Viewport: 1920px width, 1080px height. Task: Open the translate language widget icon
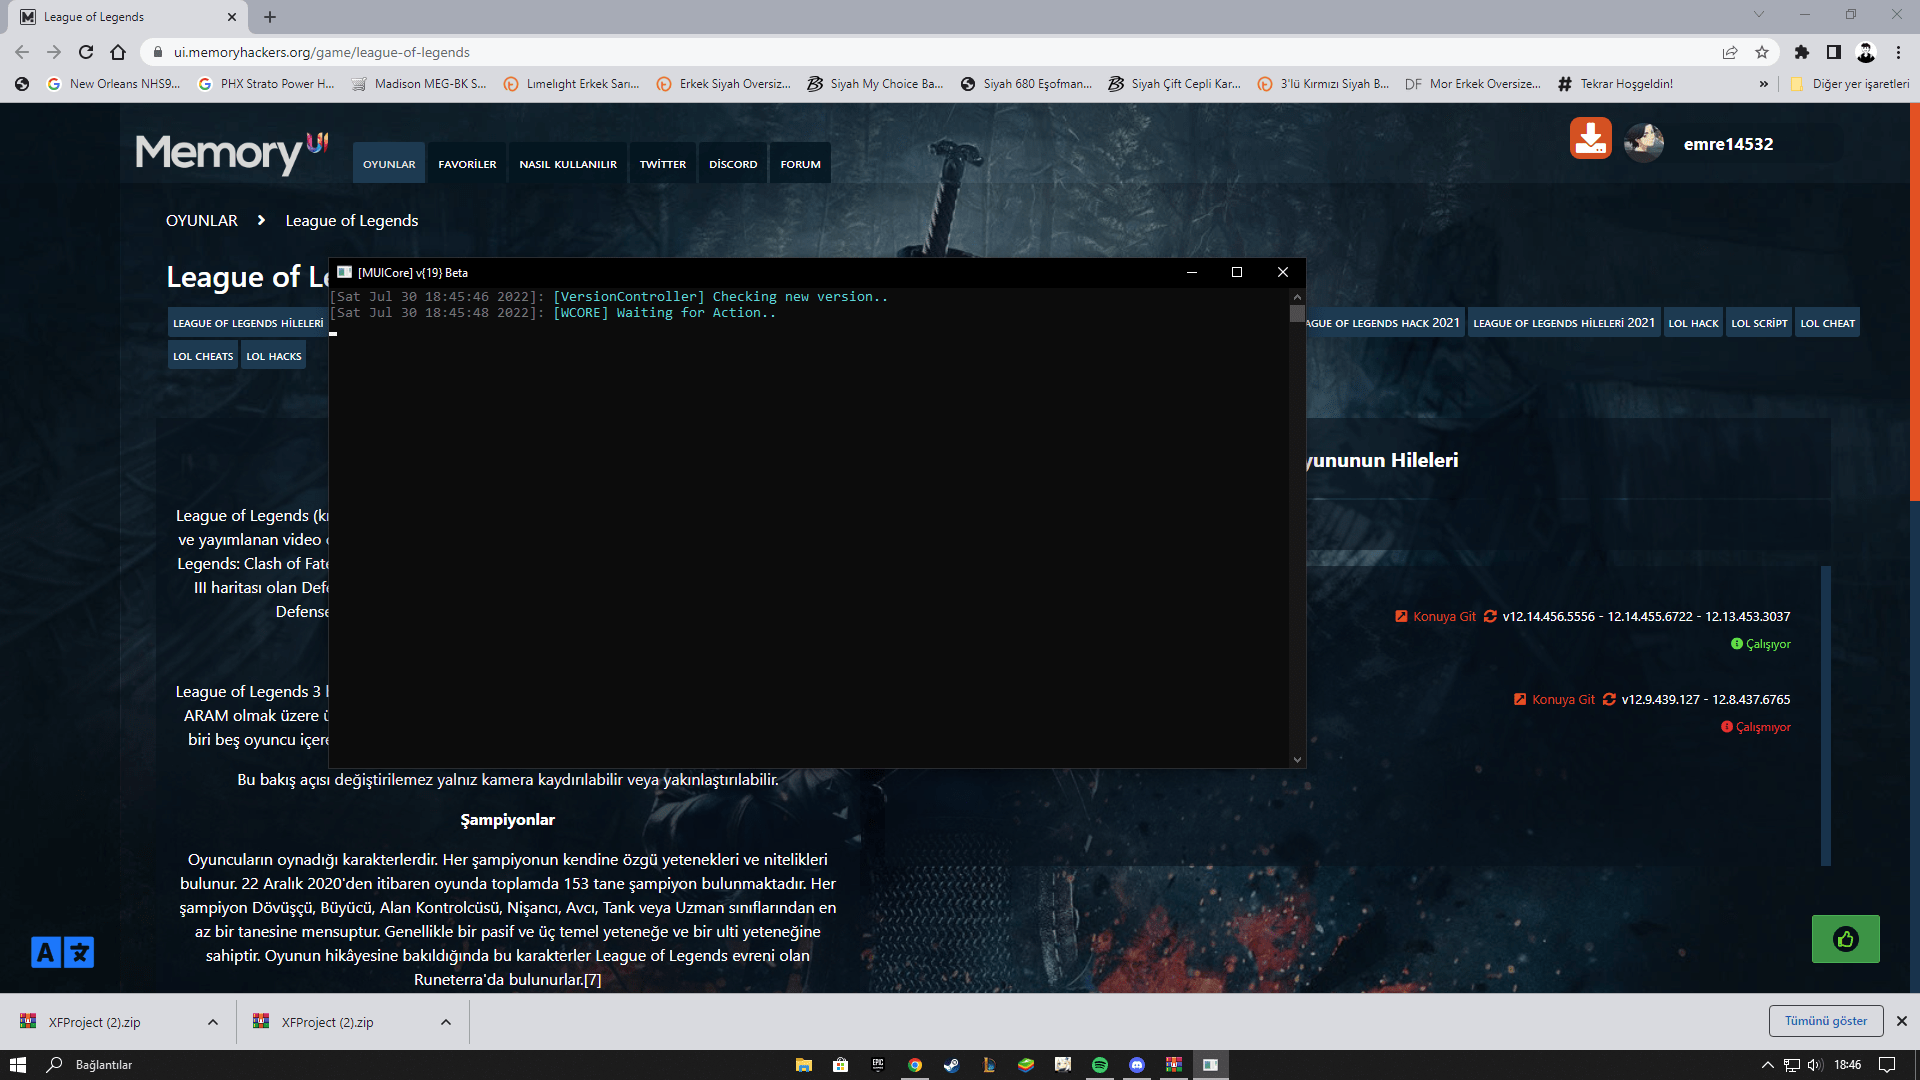(x=62, y=952)
